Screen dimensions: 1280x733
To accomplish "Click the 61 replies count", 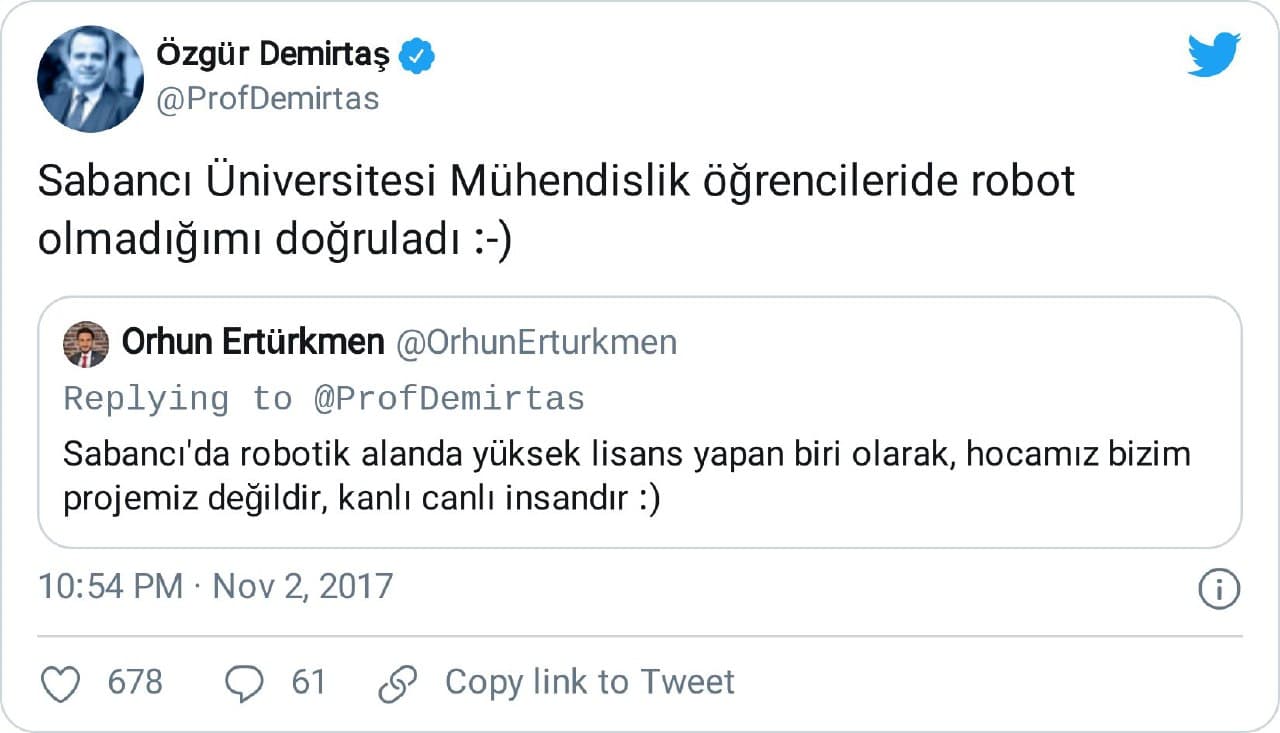I will [x=308, y=682].
